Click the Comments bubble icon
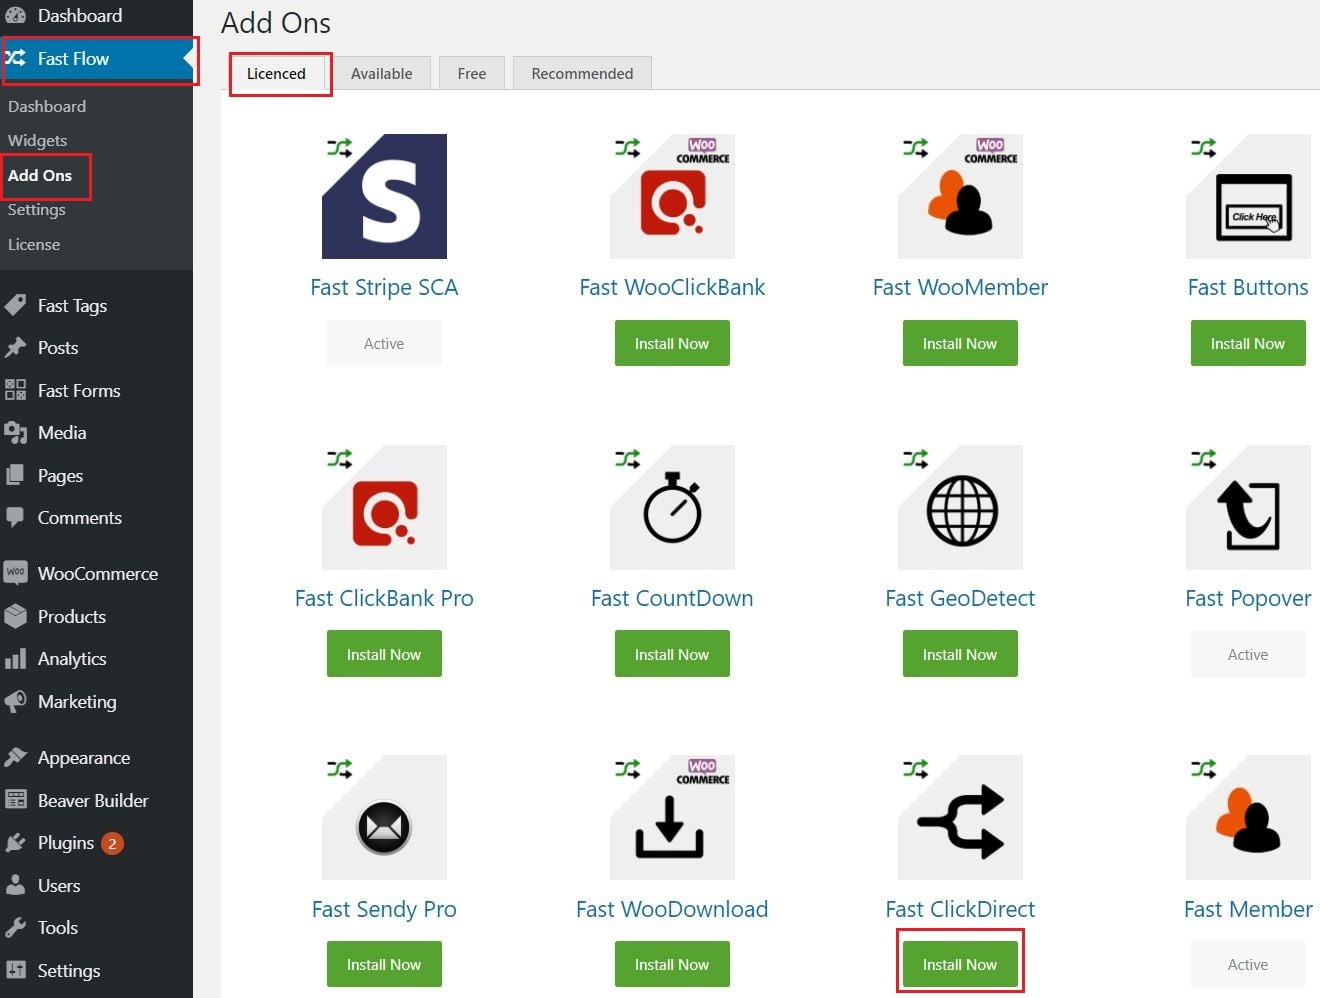This screenshot has width=1320, height=998. coord(15,517)
